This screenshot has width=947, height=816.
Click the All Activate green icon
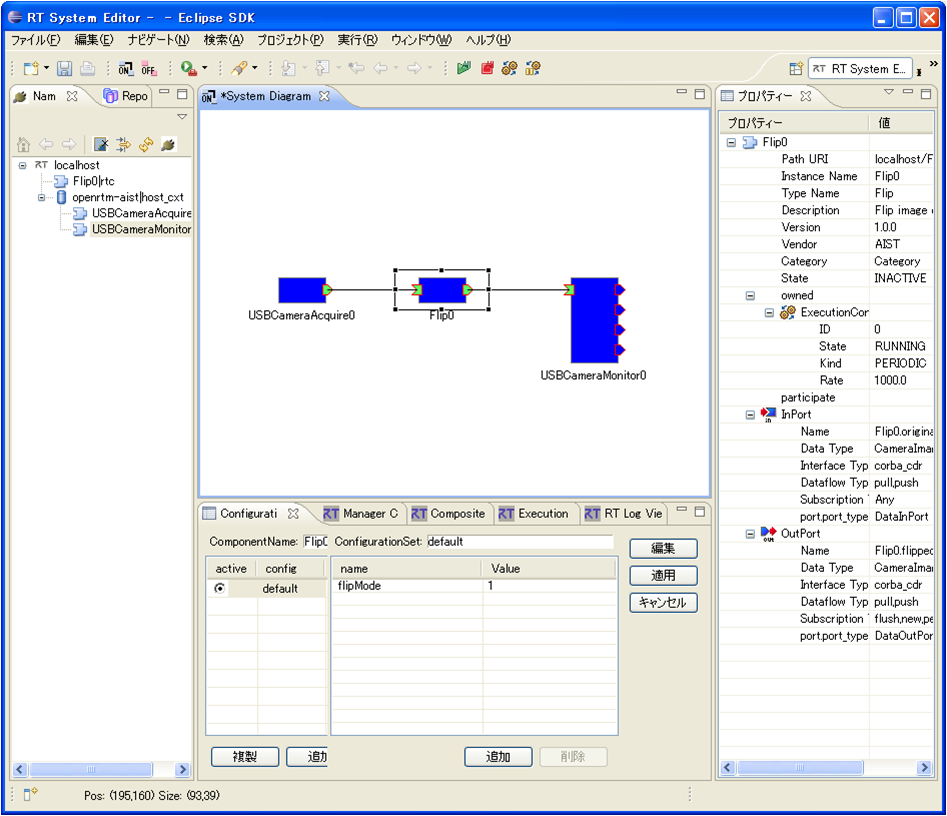[x=464, y=68]
